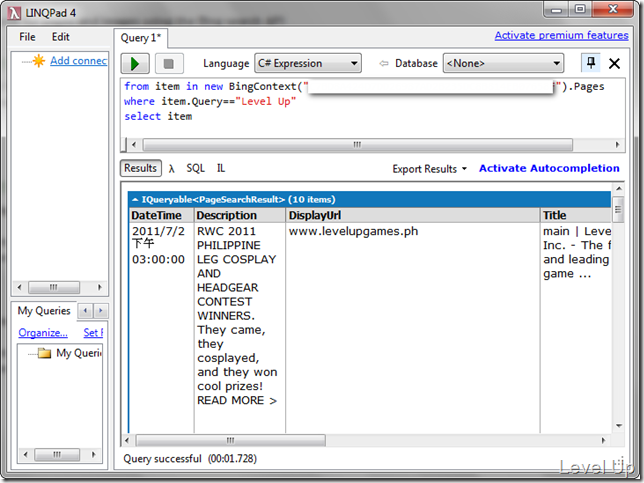This screenshot has height=483, width=644.
Task: Open the Database combo box
Action: [503, 63]
